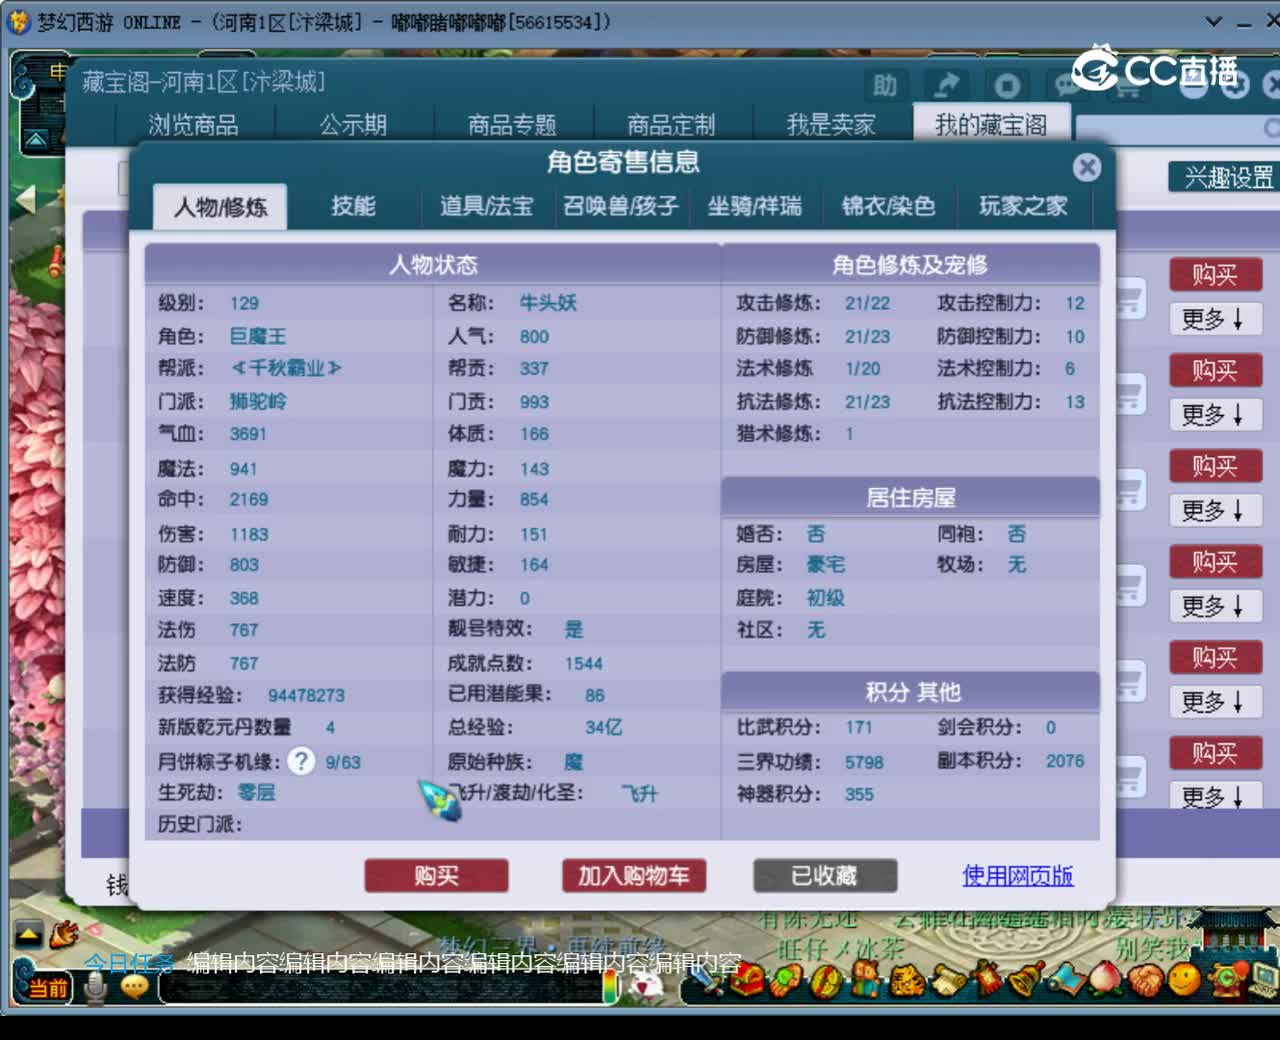
Task: Switch to the 玩家之家 tab
Action: click(x=1023, y=206)
